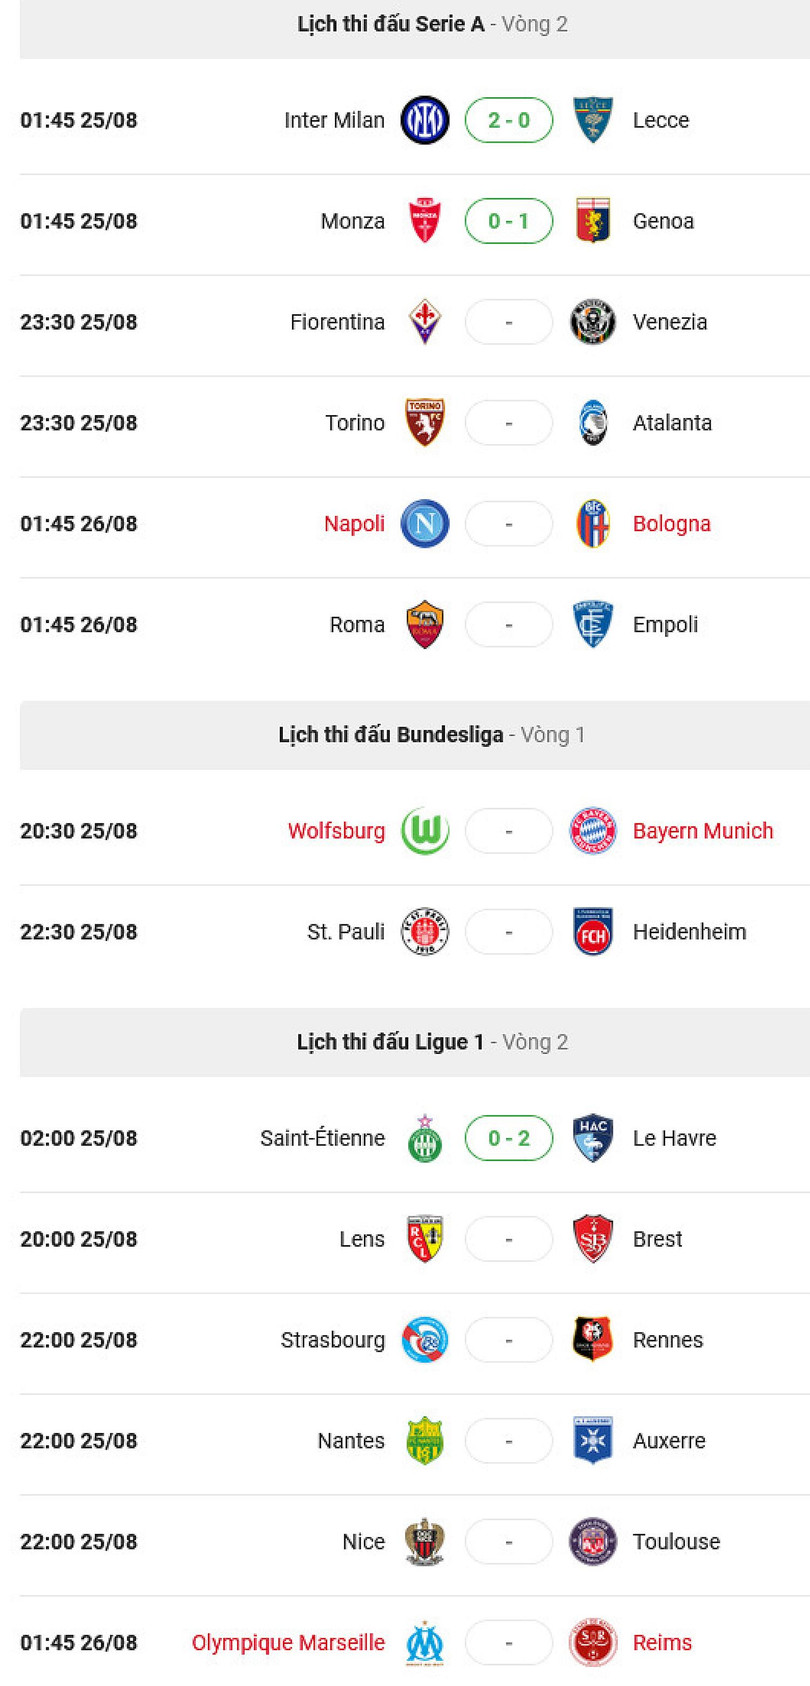
Task: Click the Rennes club crest
Action: pyautogui.click(x=592, y=1340)
